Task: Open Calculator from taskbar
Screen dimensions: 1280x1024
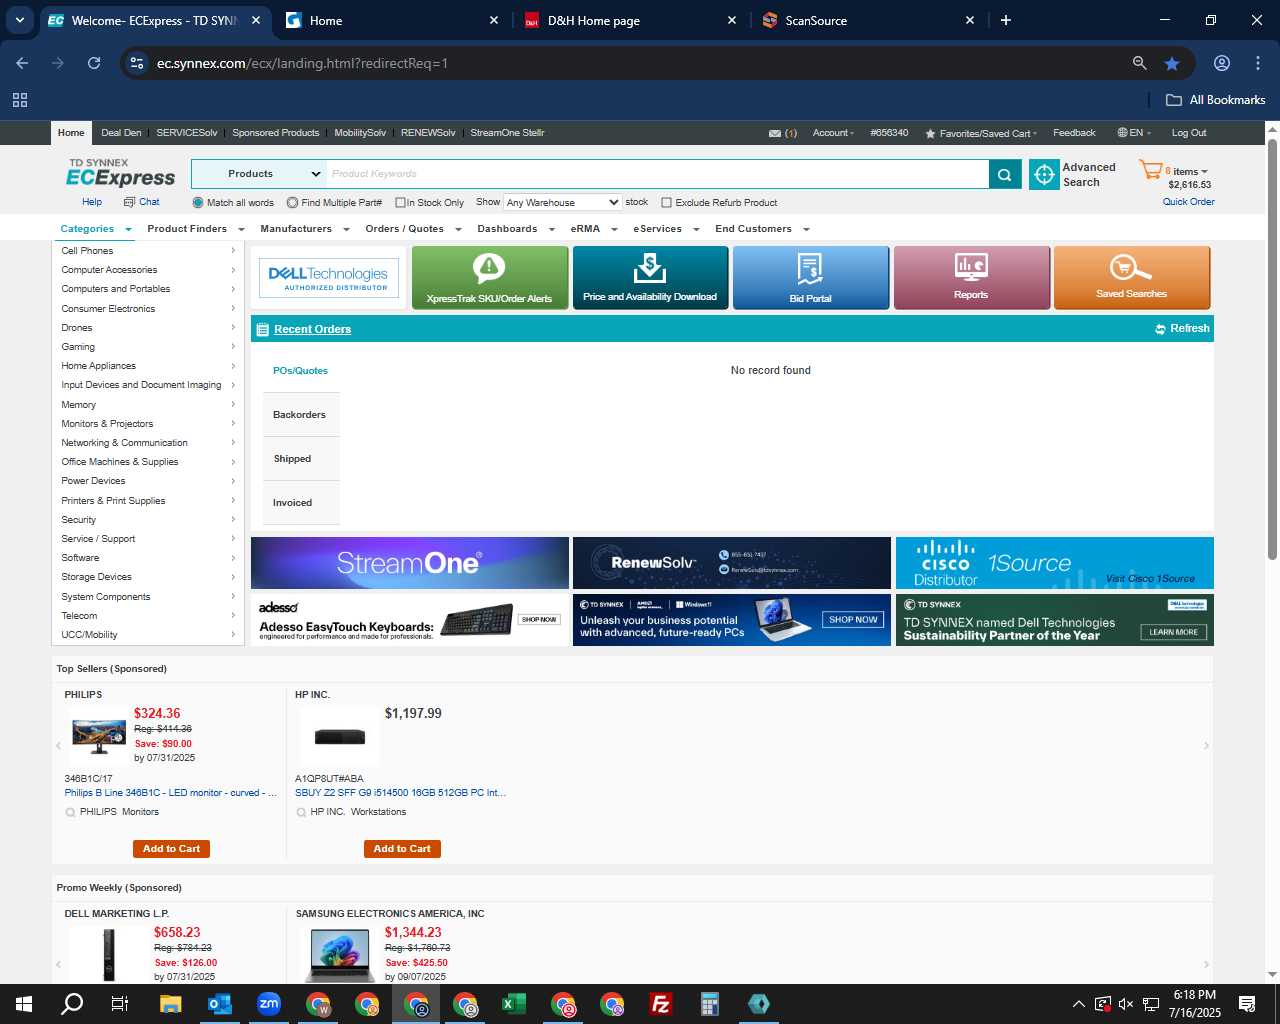Action: 710,1004
